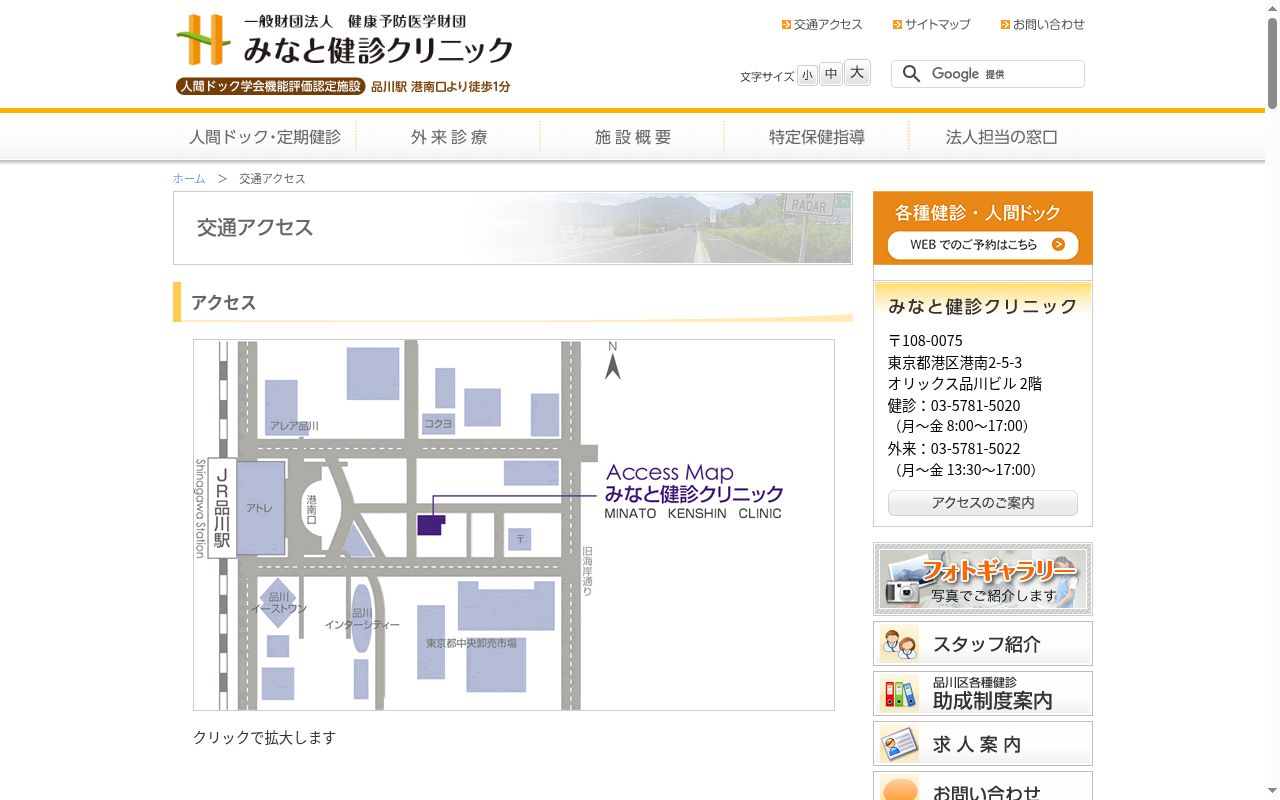Open the 施設概要 menu
The image size is (1280, 800).
(x=633, y=137)
